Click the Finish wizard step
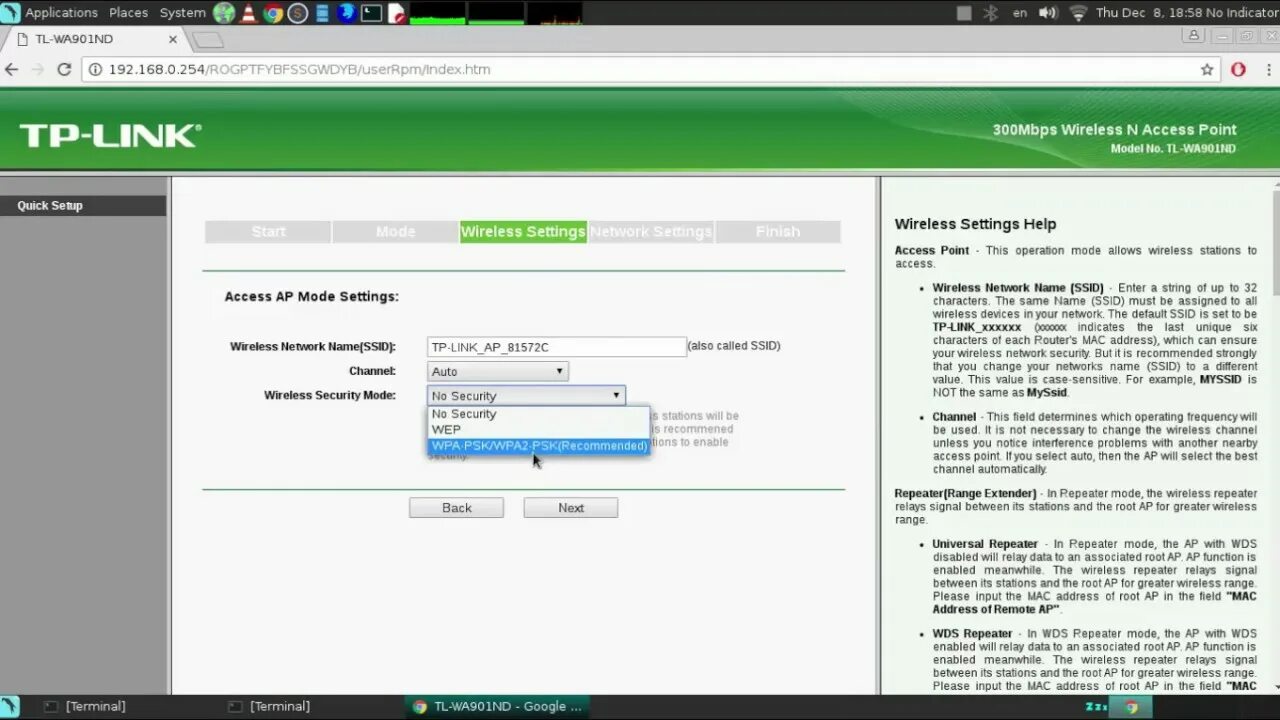The image size is (1280, 720). pos(778,232)
